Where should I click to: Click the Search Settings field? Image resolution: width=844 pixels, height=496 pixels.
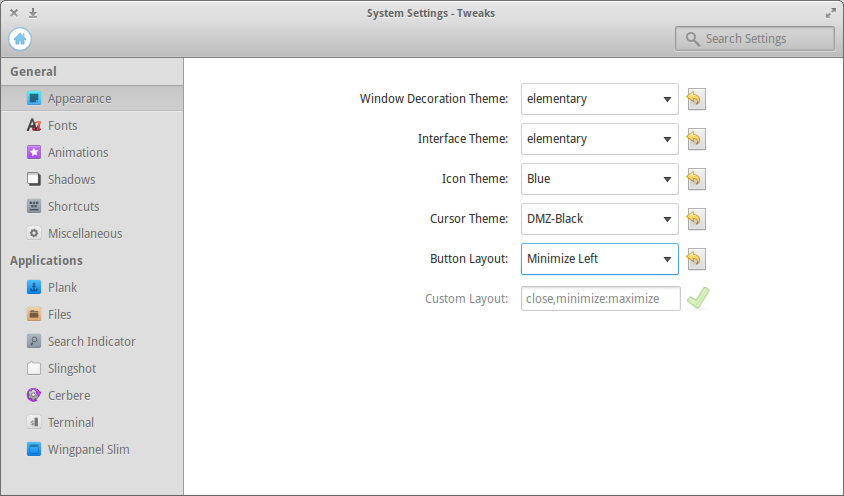tap(755, 39)
